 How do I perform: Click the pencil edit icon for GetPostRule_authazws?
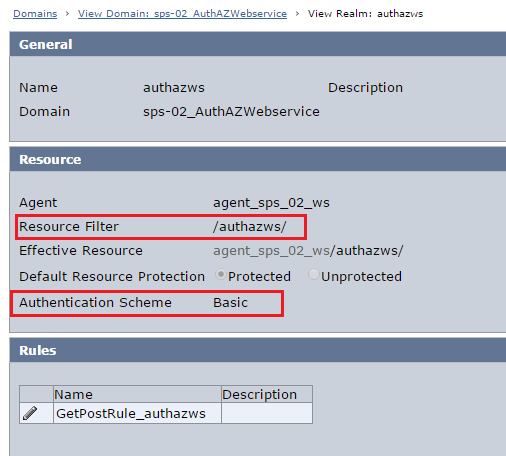coord(30,413)
